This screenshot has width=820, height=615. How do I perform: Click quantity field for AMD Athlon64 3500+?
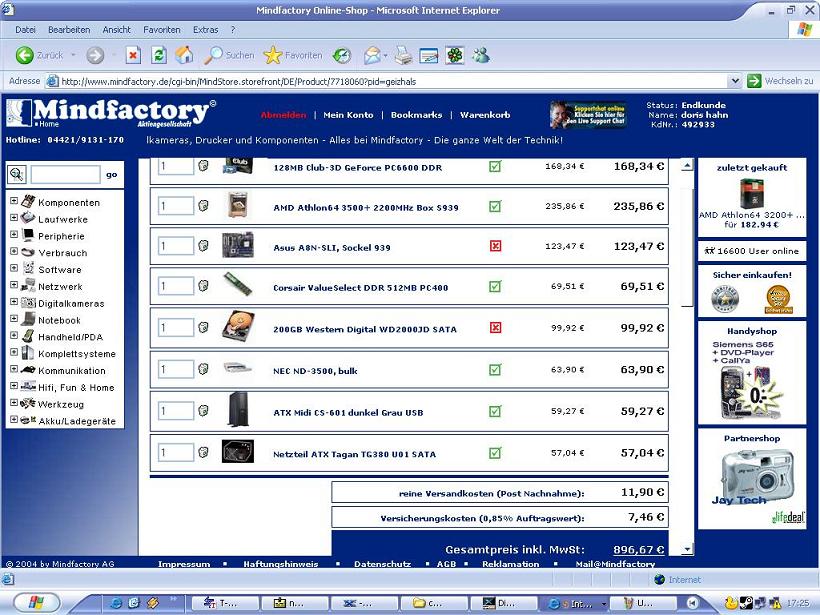coord(176,206)
